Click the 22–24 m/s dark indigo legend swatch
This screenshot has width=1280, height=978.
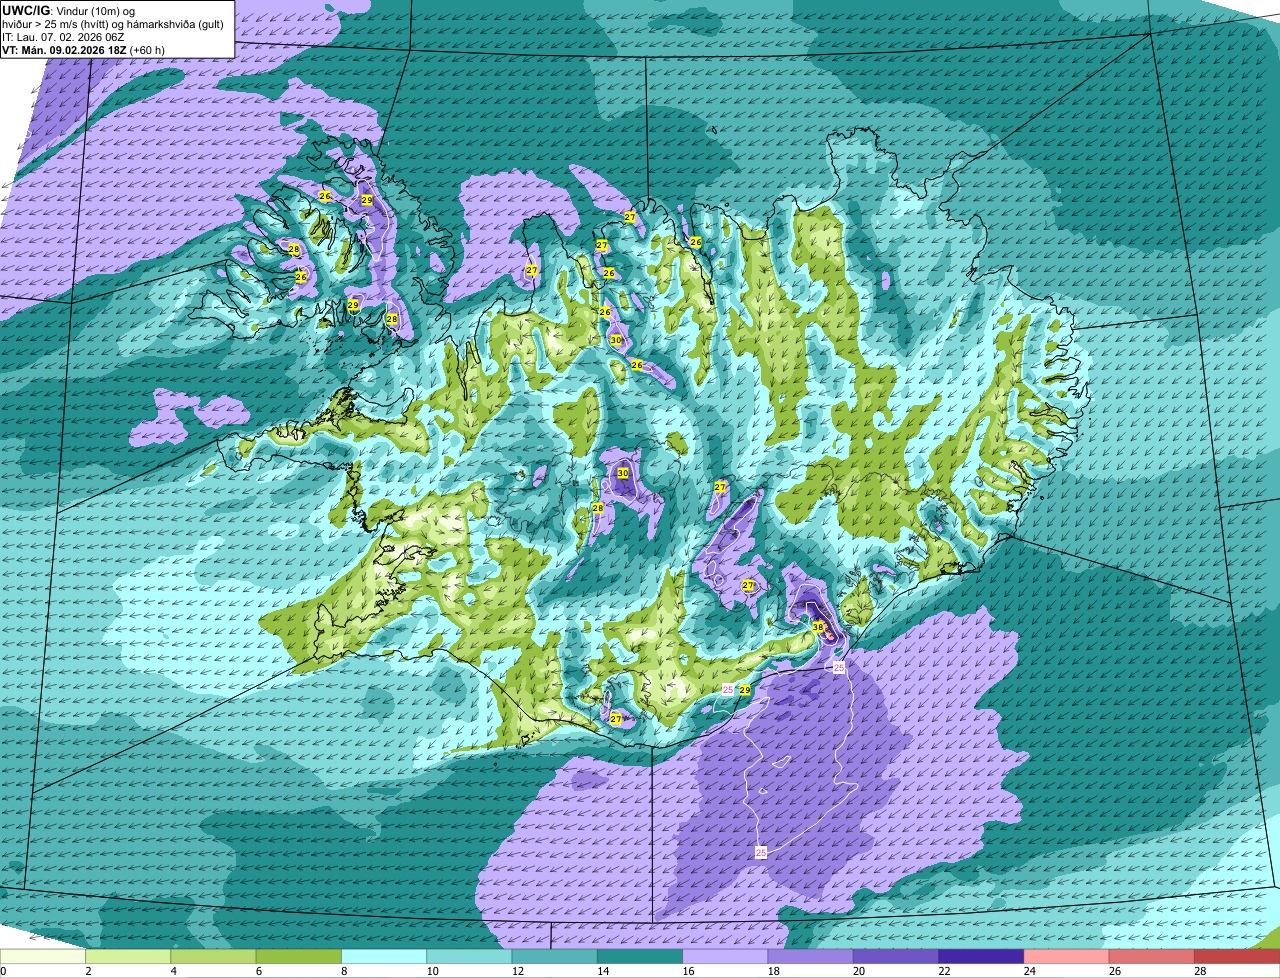point(981,956)
